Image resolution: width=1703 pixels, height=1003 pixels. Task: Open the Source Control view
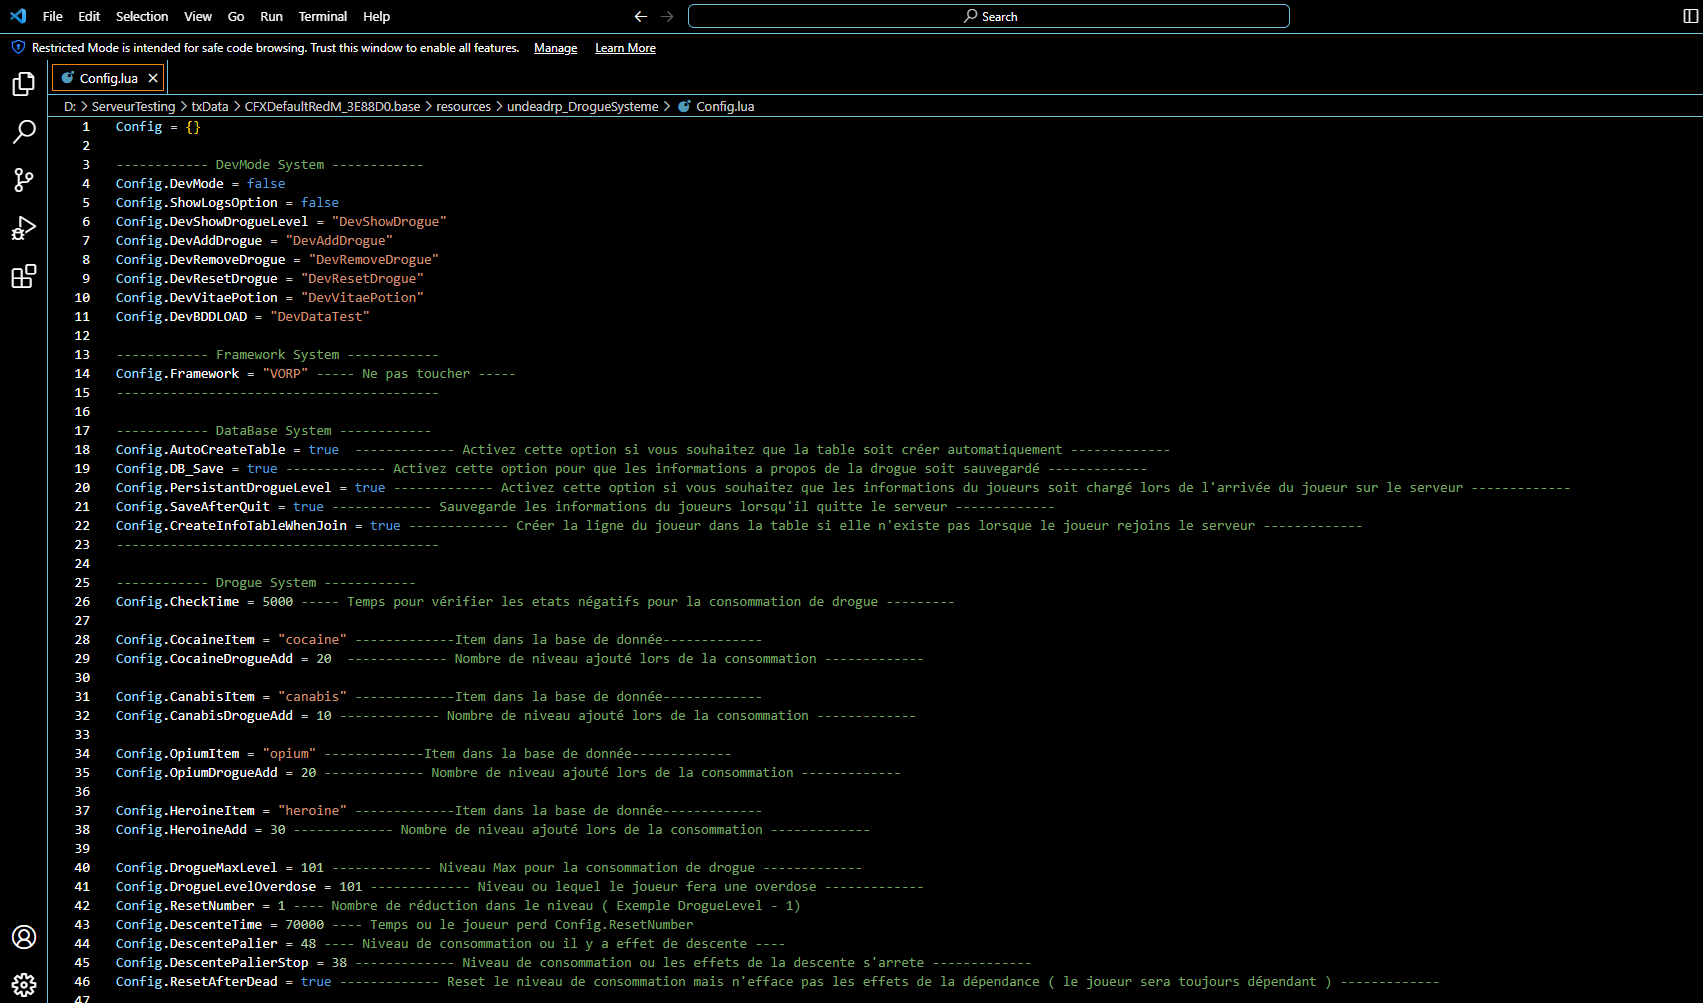[24, 179]
